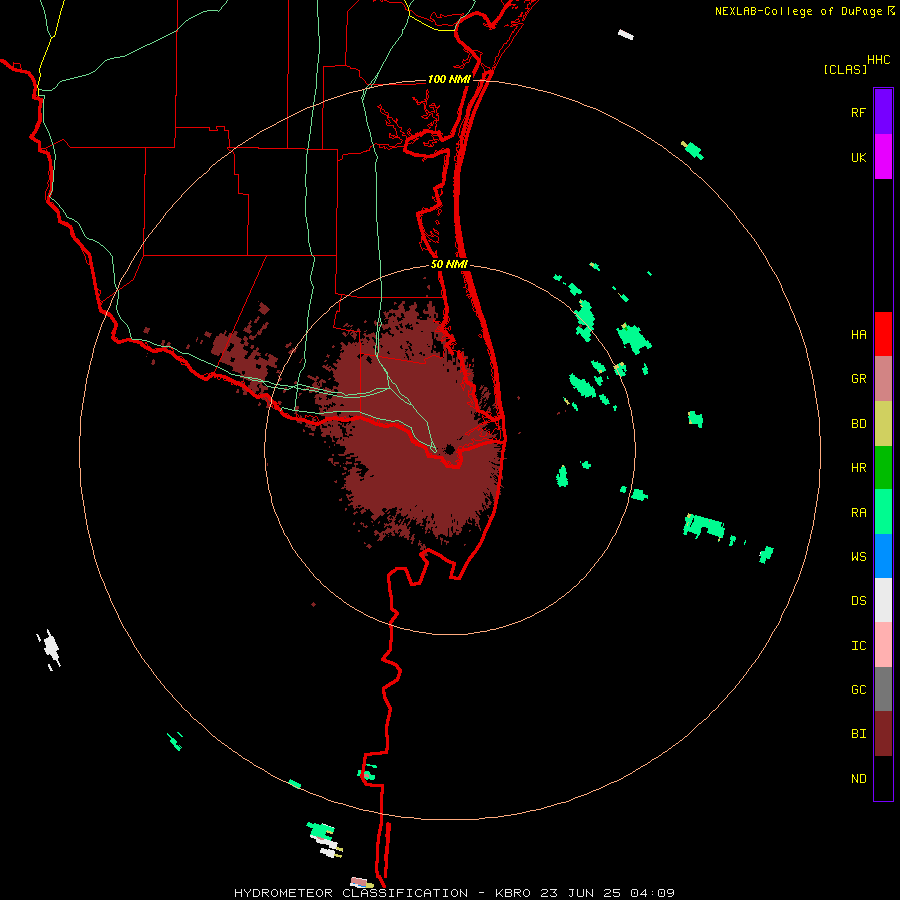Click the DS legend label

click(858, 601)
